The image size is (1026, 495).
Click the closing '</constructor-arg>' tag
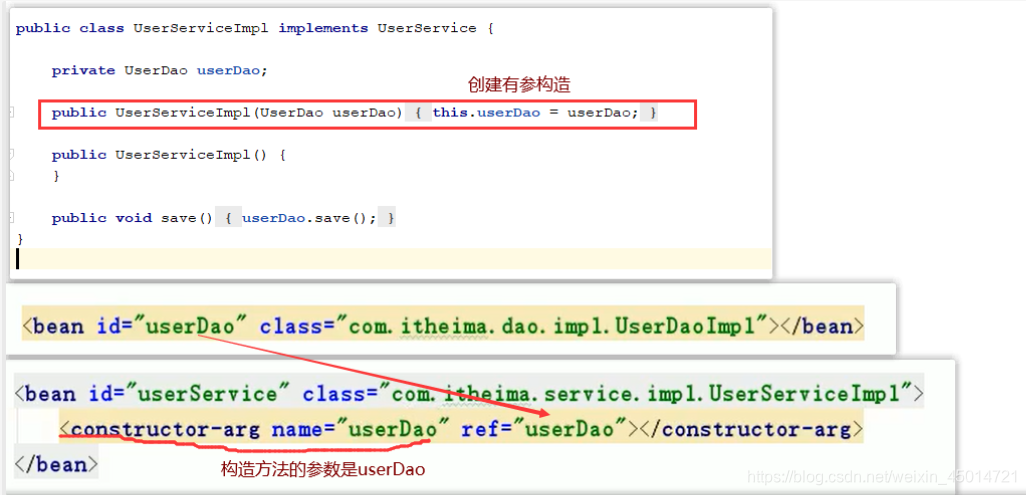[751, 430]
